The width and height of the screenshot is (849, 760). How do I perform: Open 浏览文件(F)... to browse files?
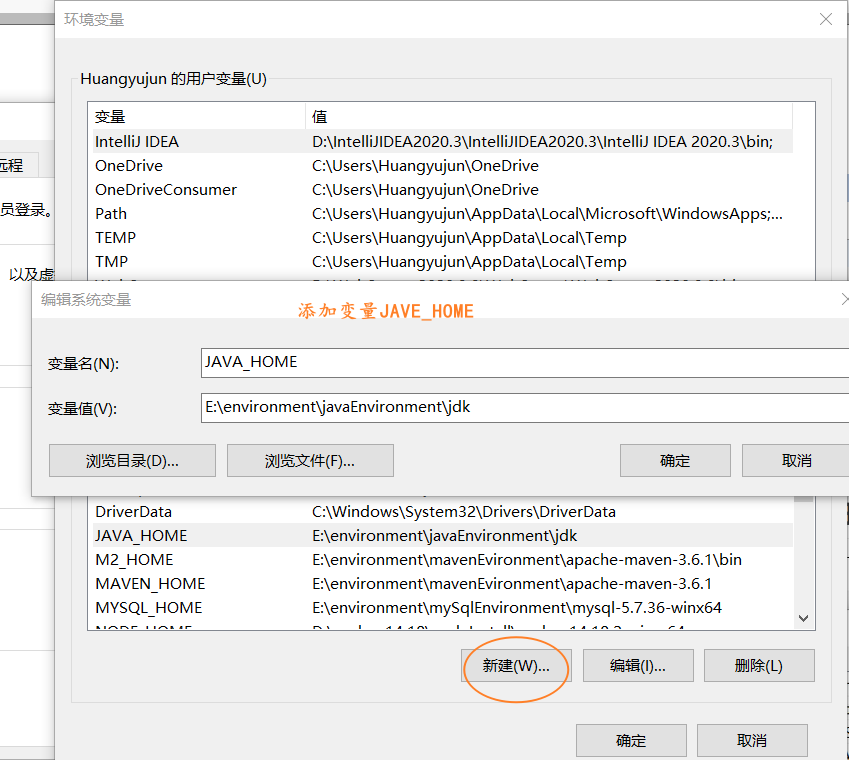pos(310,461)
